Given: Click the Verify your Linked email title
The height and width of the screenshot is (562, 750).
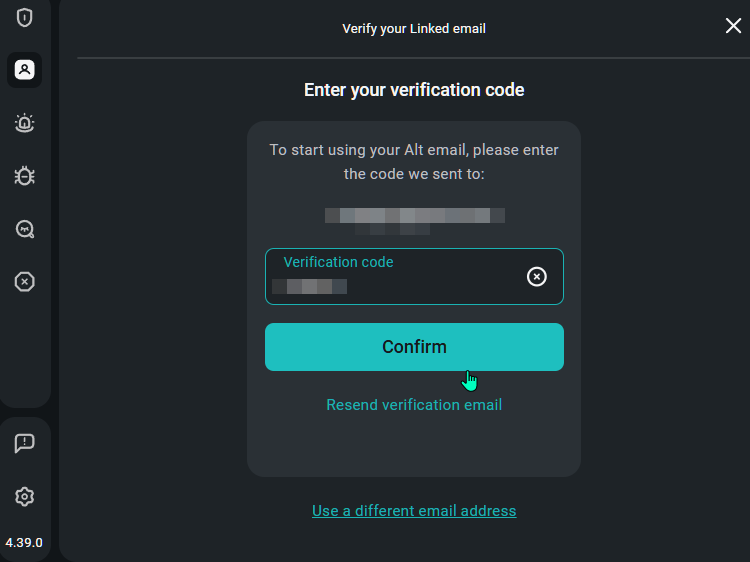Looking at the screenshot, I should tap(414, 28).
